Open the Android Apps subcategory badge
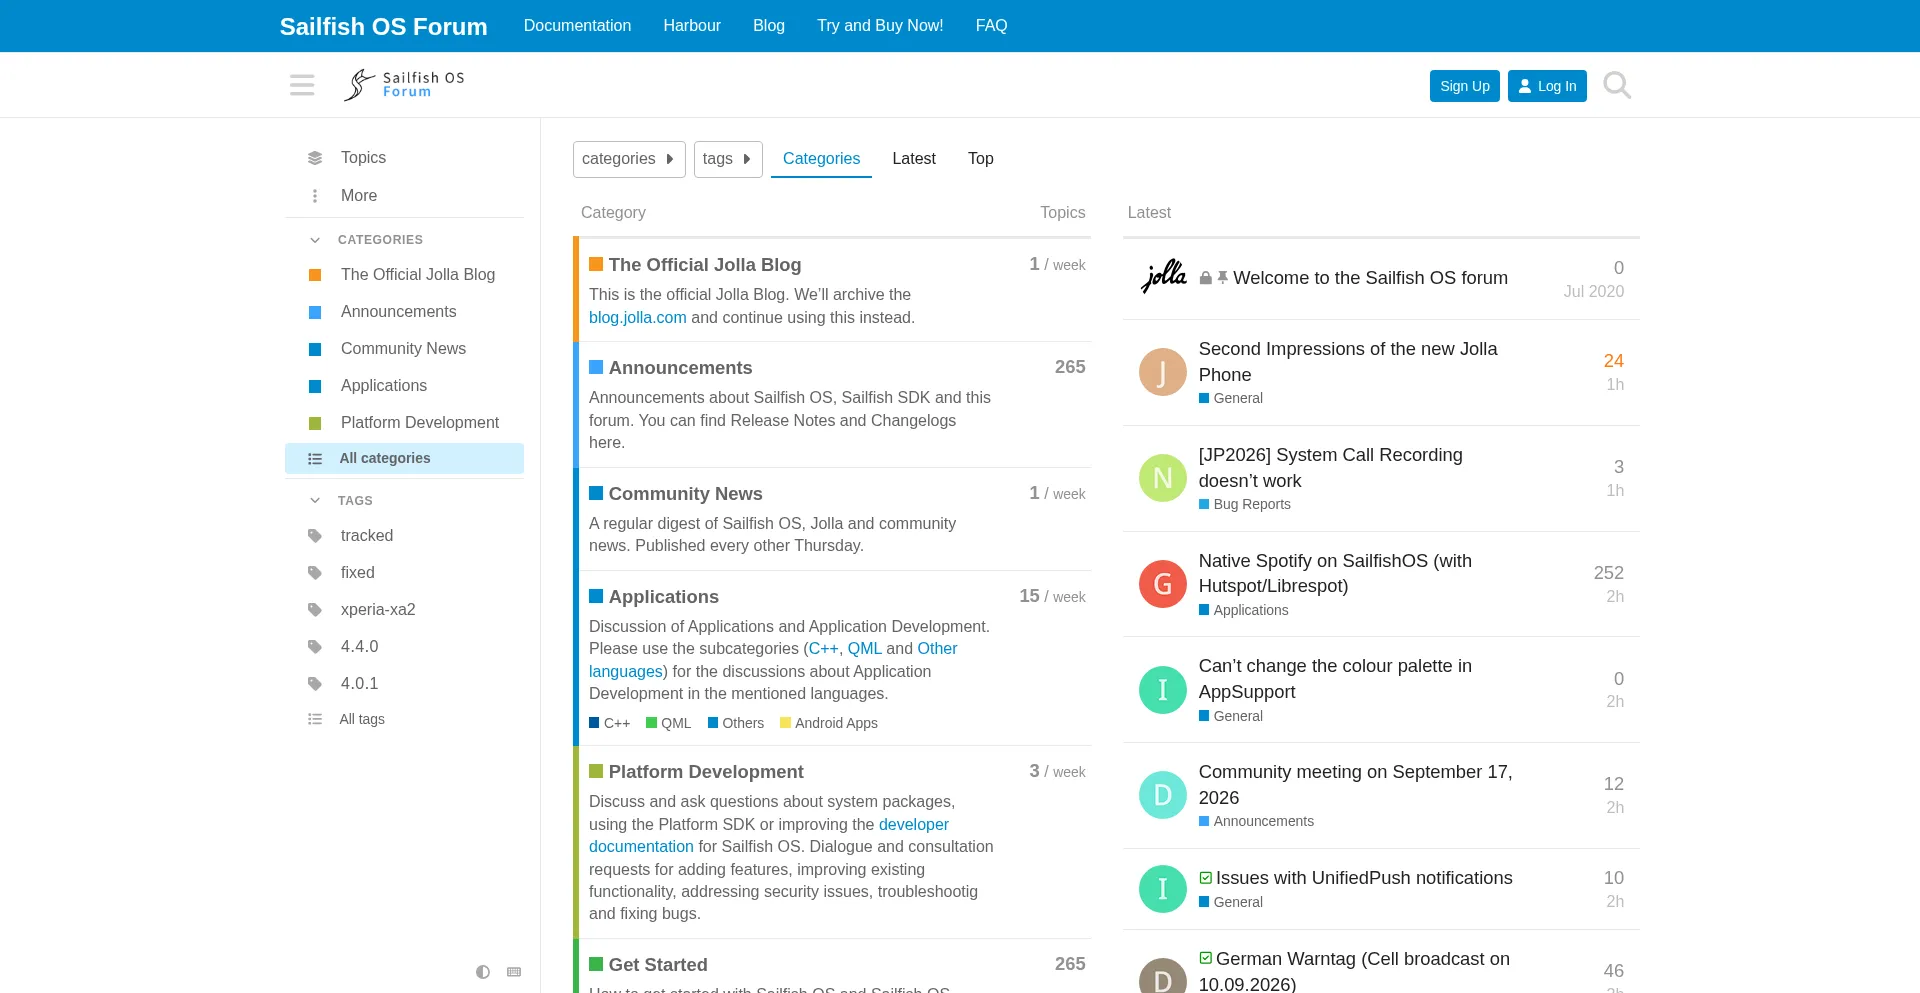1920x993 pixels. [829, 723]
